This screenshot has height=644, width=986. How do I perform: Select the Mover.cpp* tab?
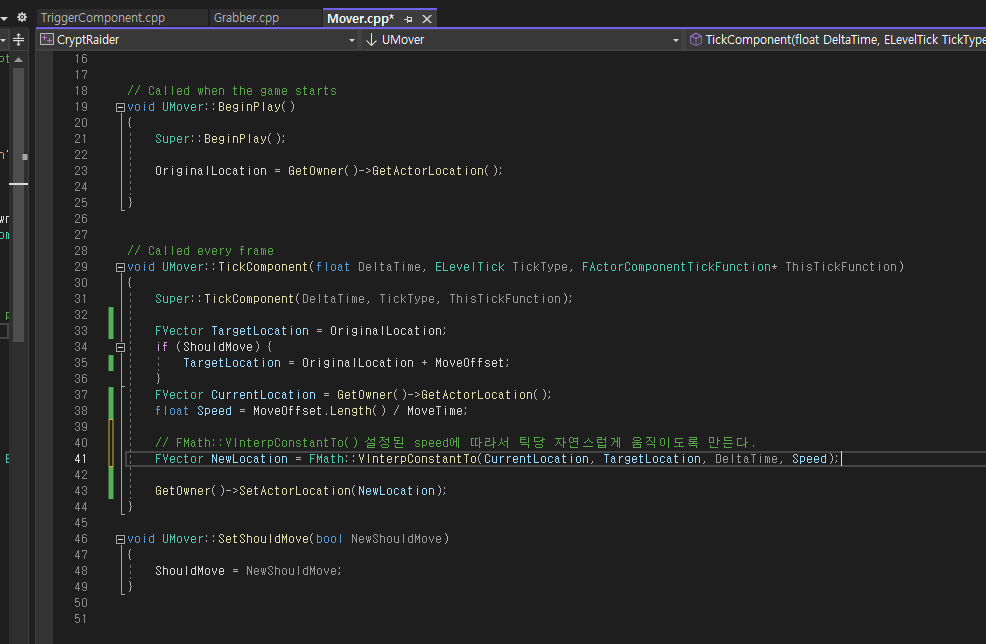(360, 18)
